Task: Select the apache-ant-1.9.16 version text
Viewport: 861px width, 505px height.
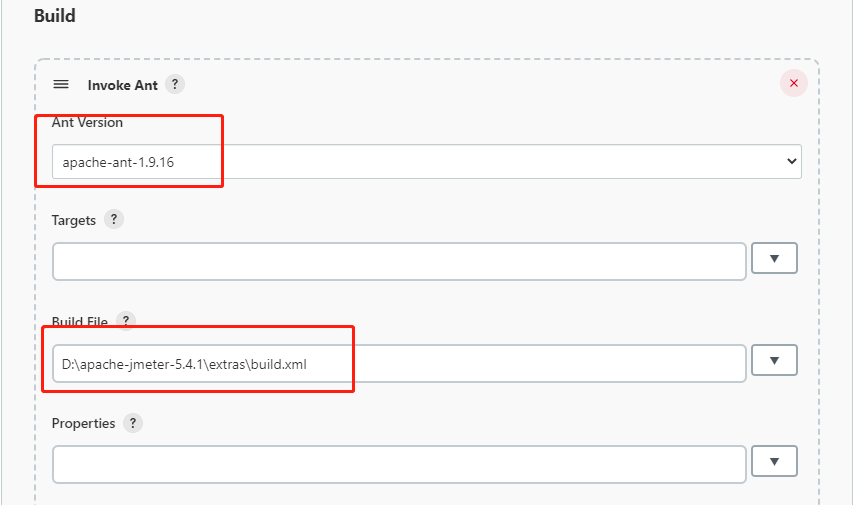Action: [x=118, y=161]
